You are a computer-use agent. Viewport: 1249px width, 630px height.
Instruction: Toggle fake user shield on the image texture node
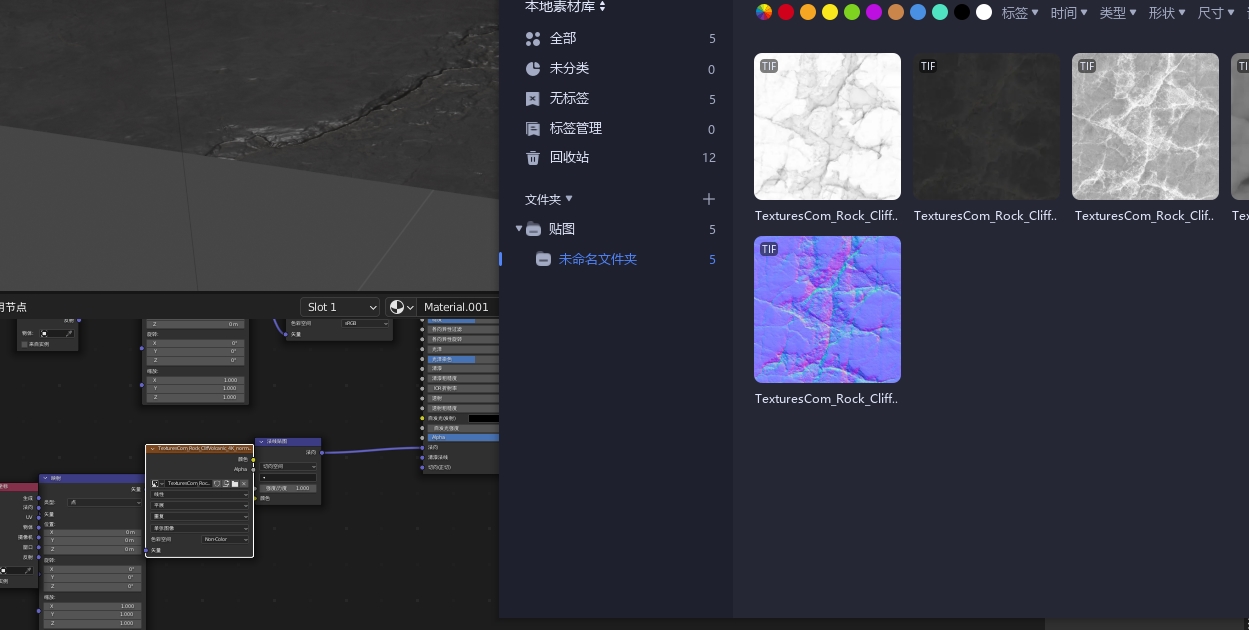[x=215, y=483]
